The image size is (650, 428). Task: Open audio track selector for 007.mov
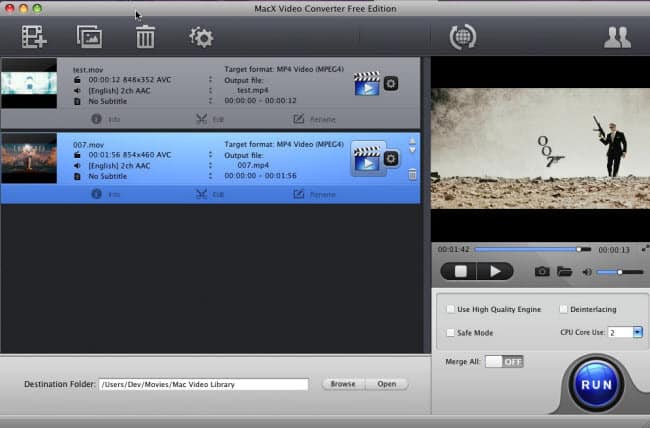point(210,165)
